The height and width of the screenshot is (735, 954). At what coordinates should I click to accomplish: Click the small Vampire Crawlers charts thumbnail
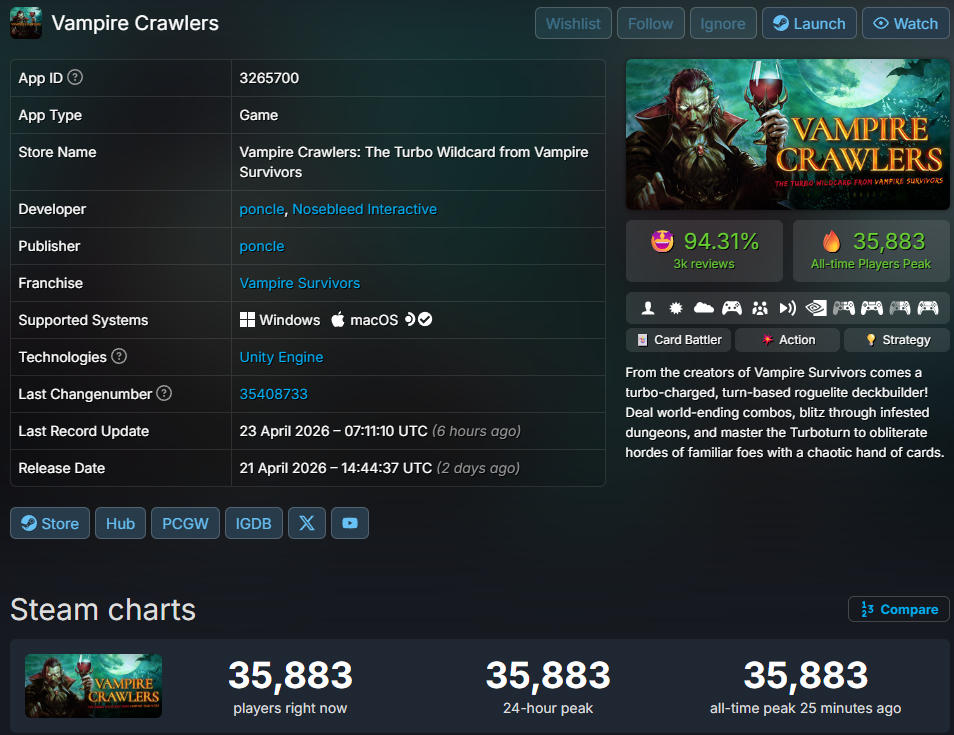coord(93,686)
